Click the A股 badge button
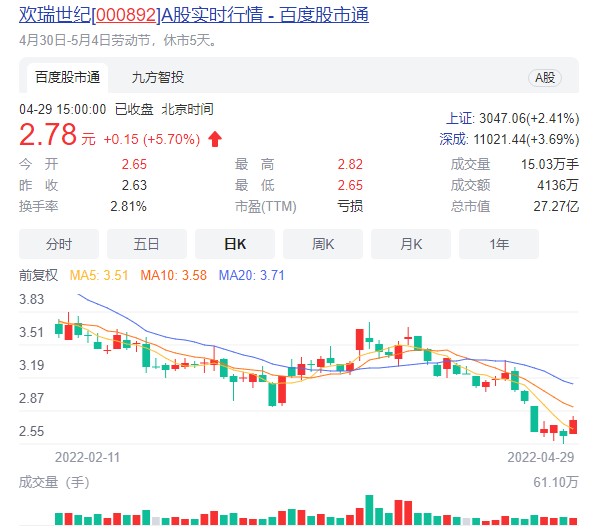 click(545, 78)
